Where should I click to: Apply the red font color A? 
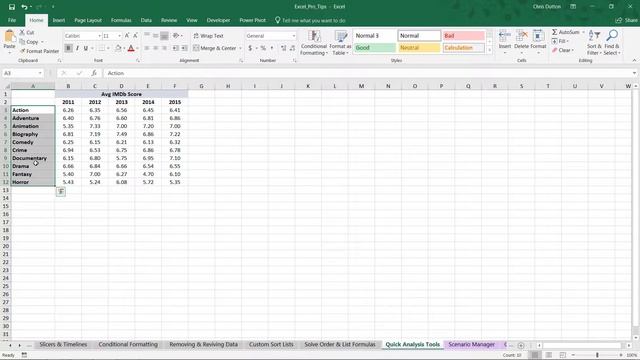pyautogui.click(x=131, y=48)
